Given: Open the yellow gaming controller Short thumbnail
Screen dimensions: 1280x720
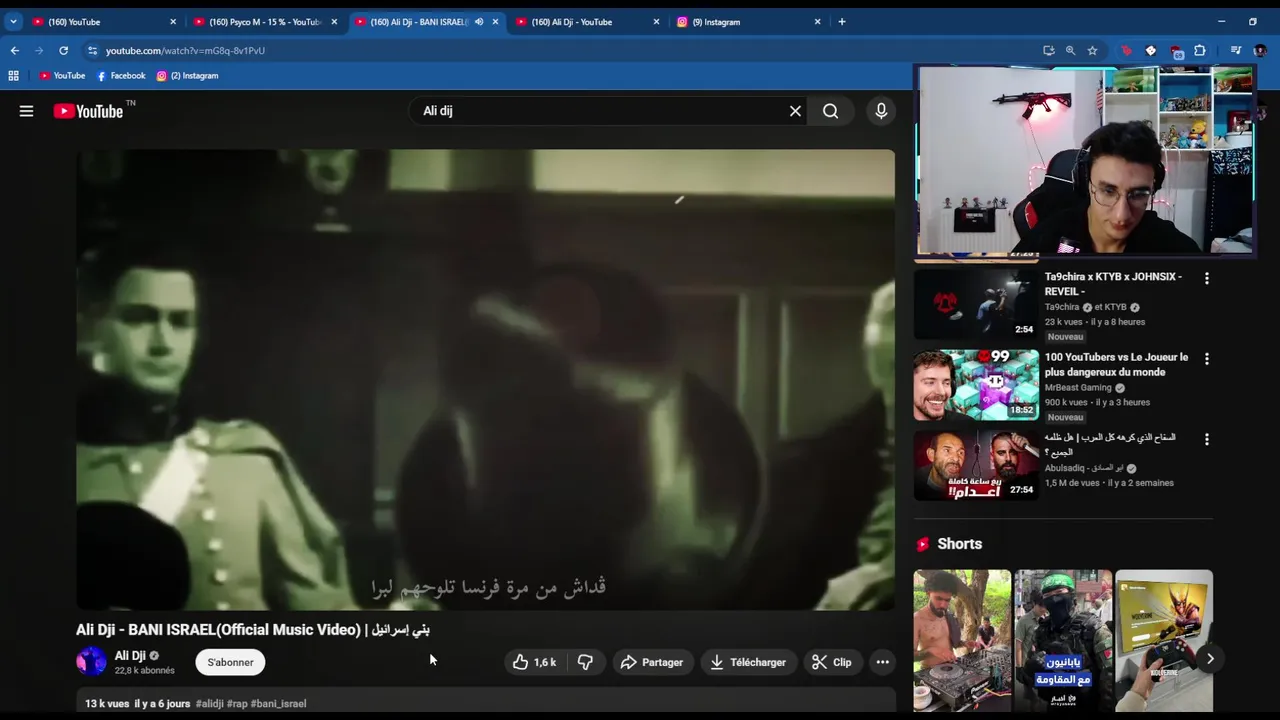Looking at the screenshot, I should click(1164, 640).
